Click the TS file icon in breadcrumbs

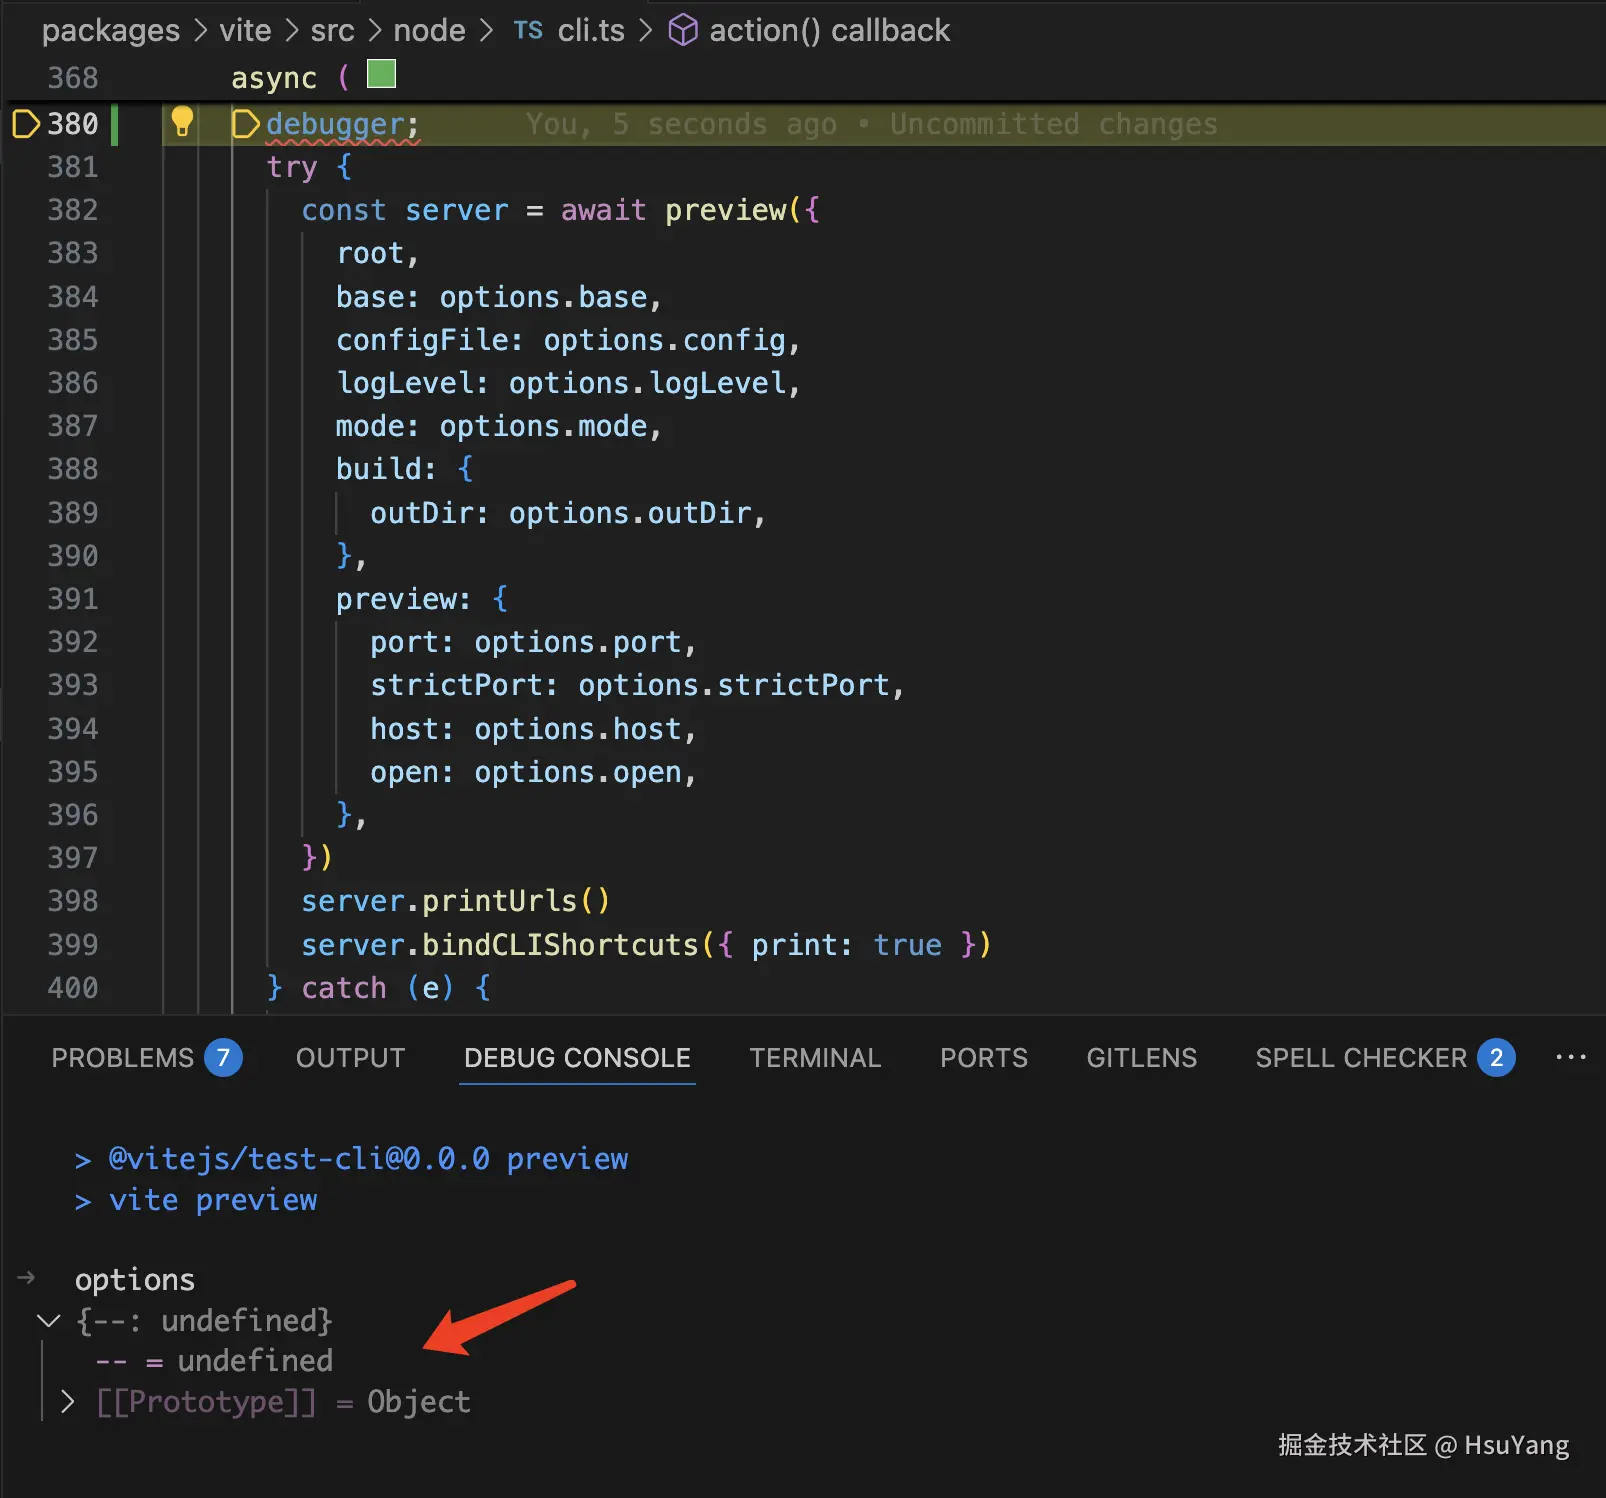pyautogui.click(x=528, y=31)
